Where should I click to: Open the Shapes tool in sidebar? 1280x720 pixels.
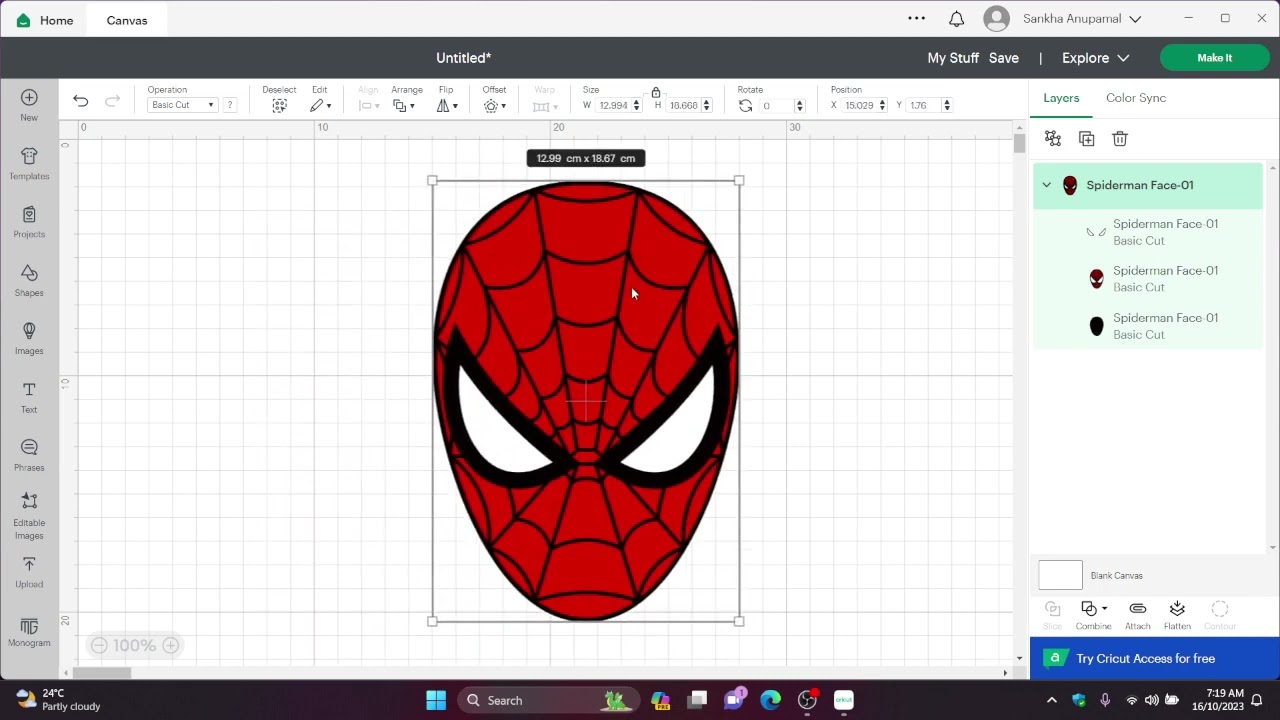(29, 280)
